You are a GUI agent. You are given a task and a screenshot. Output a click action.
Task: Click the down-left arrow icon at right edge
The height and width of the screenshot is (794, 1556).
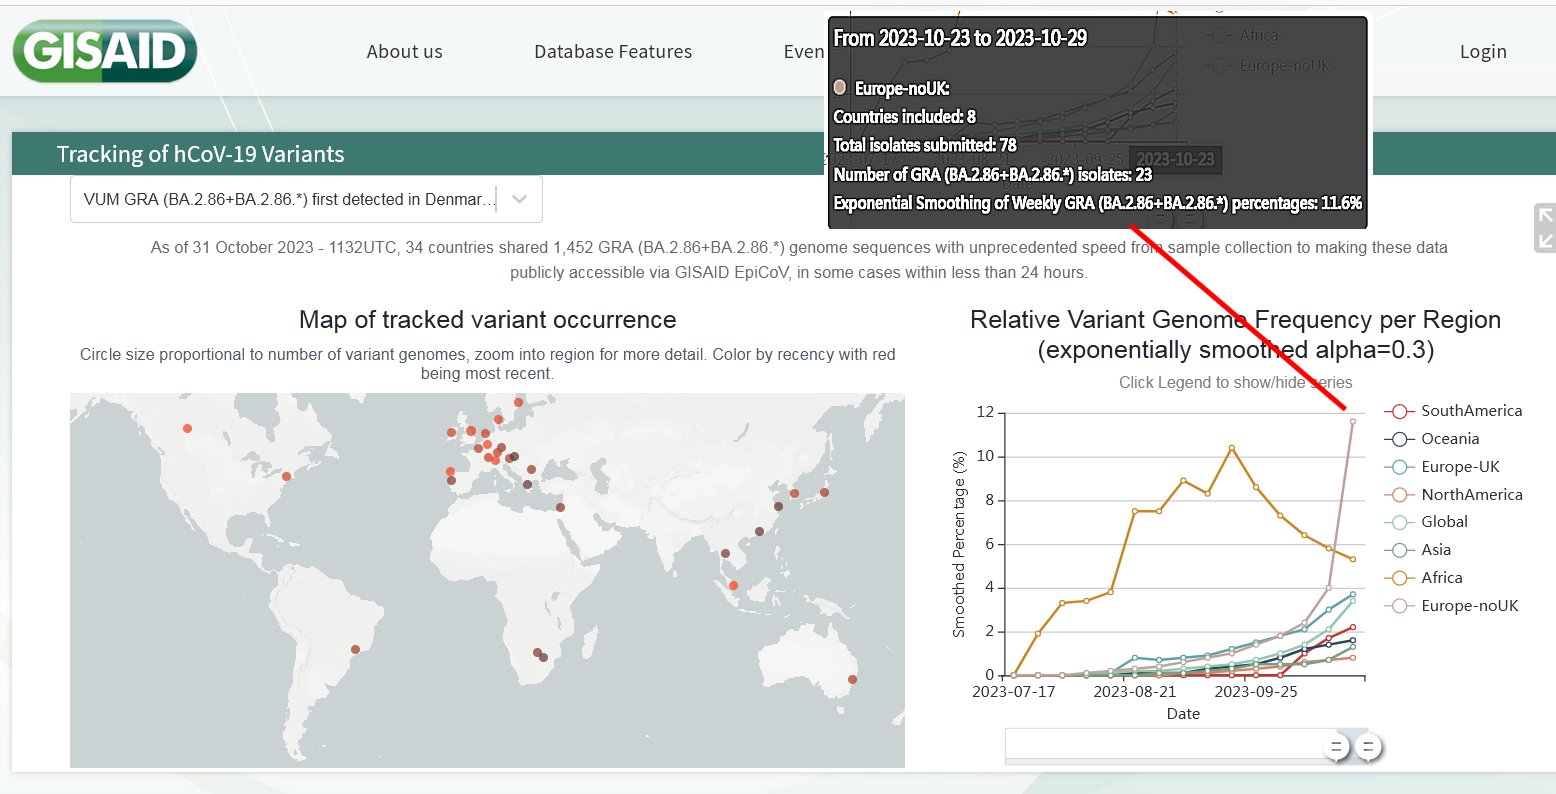1545,240
